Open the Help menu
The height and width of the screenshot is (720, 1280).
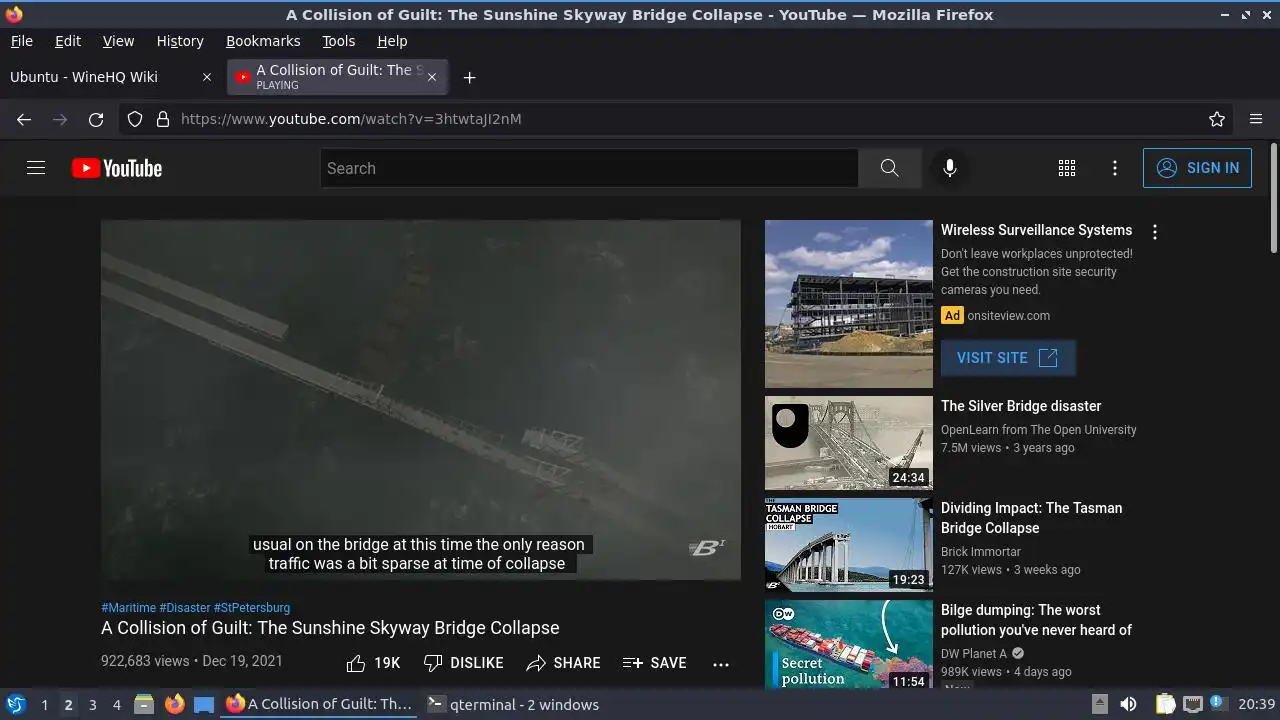click(392, 41)
